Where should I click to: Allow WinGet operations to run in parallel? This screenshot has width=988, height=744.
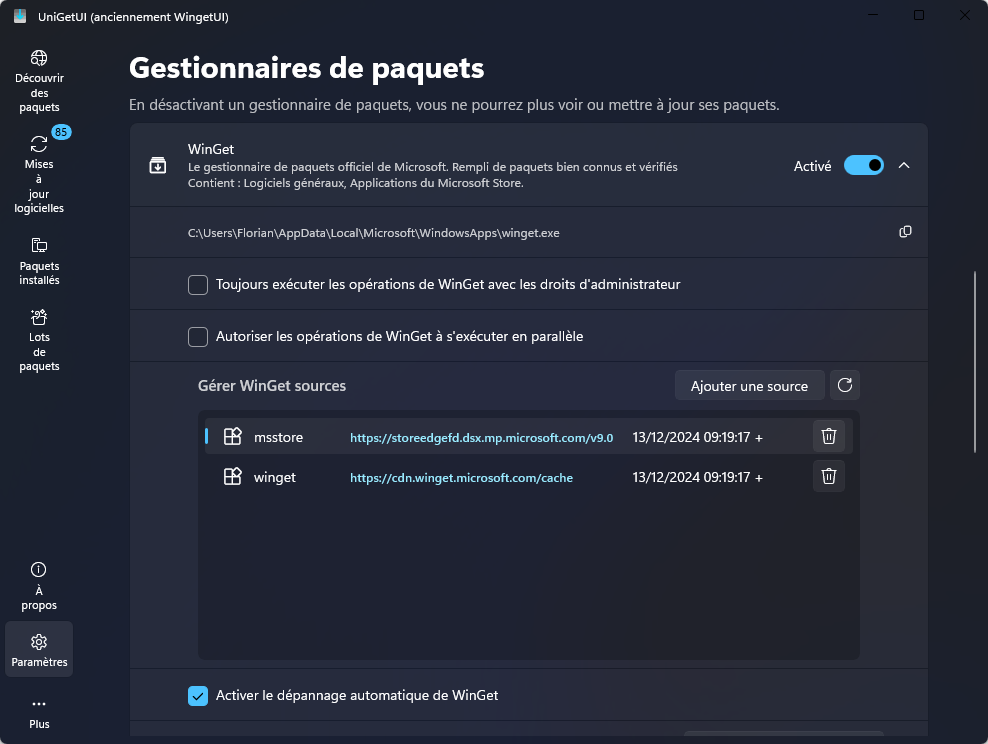coord(197,337)
